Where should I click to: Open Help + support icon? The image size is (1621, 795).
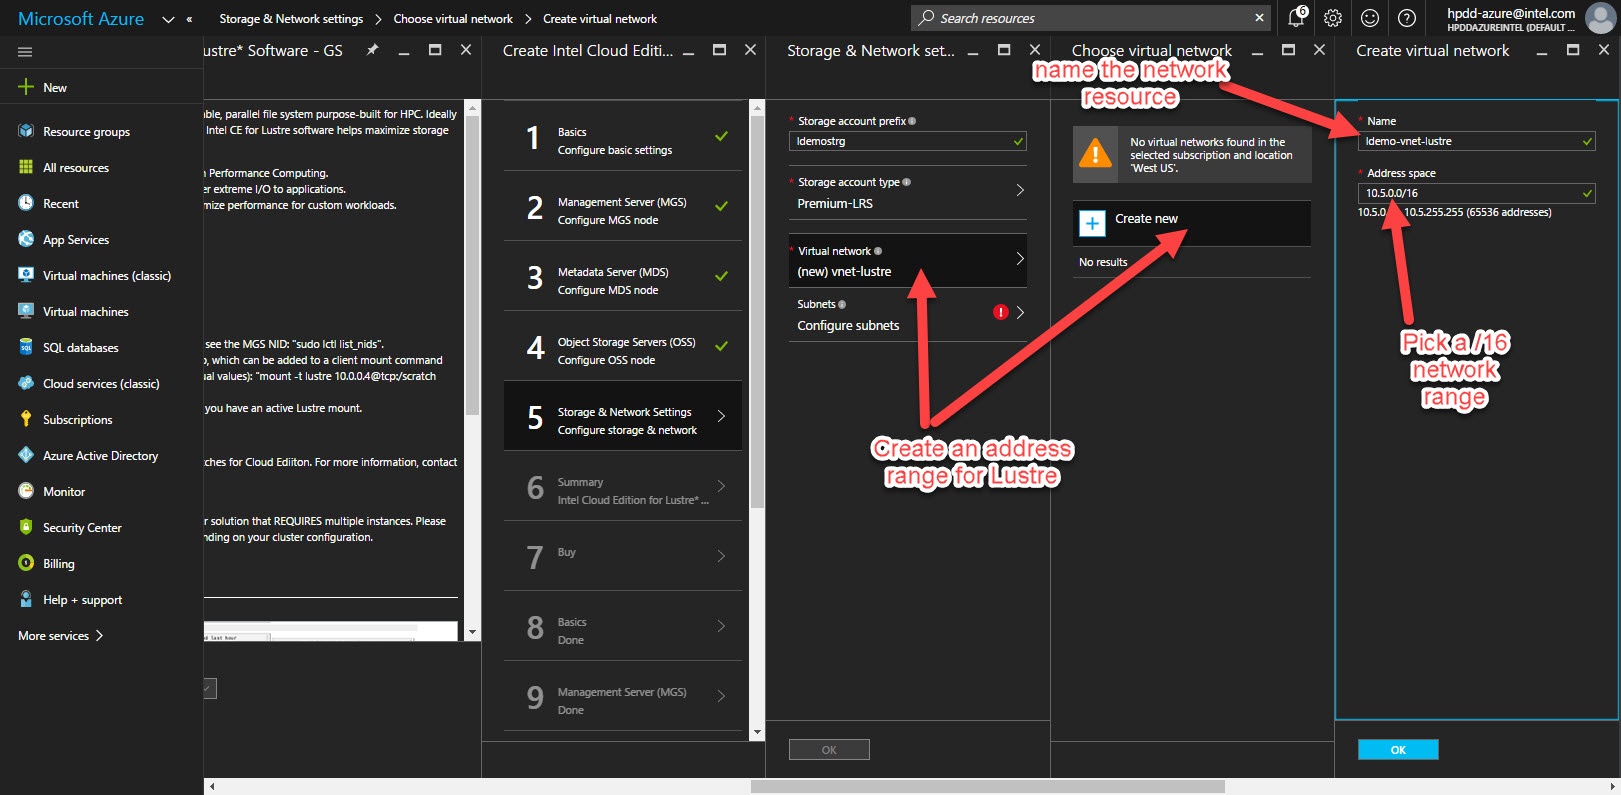(x=26, y=599)
